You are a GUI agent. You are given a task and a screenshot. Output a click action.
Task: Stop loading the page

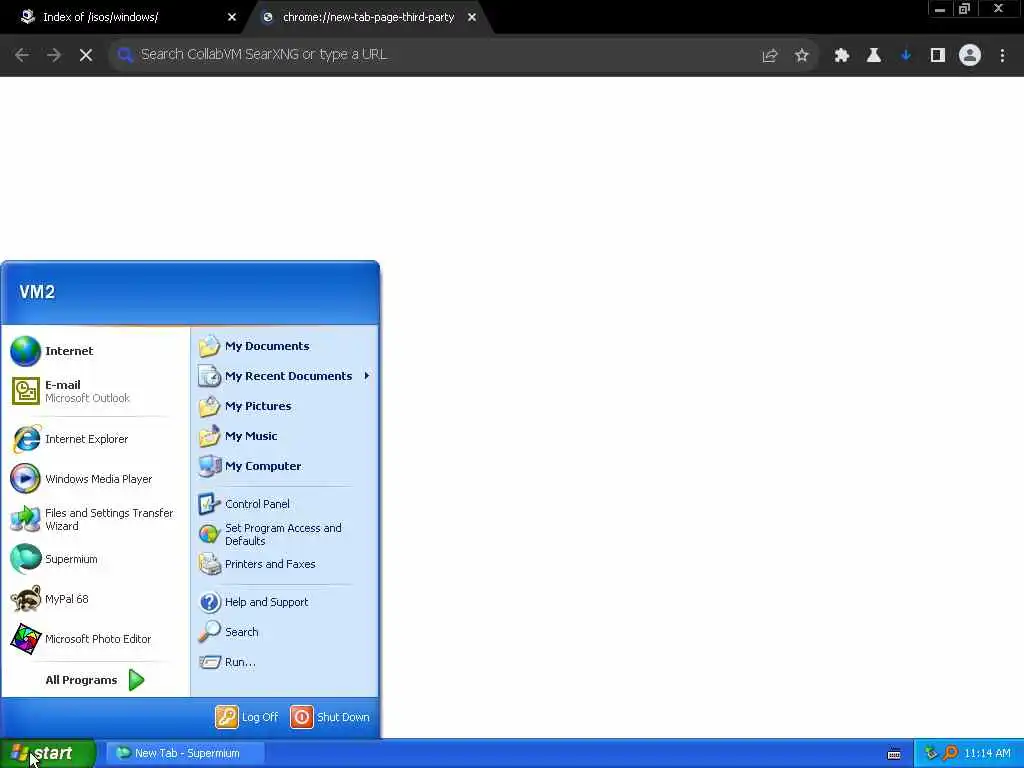click(x=86, y=55)
